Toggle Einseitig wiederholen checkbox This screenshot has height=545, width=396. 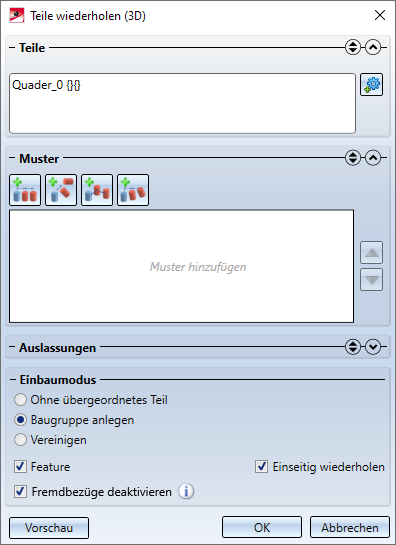[x=261, y=466]
